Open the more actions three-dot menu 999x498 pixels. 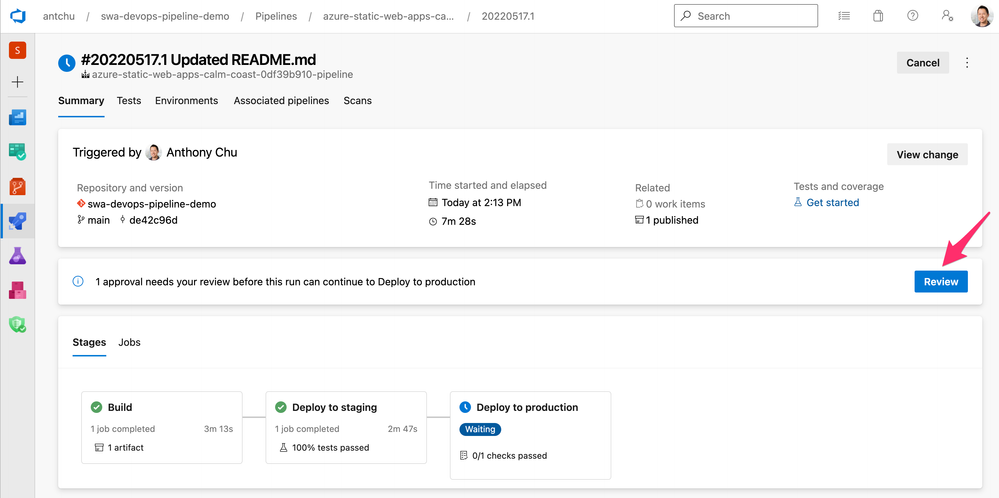[967, 63]
